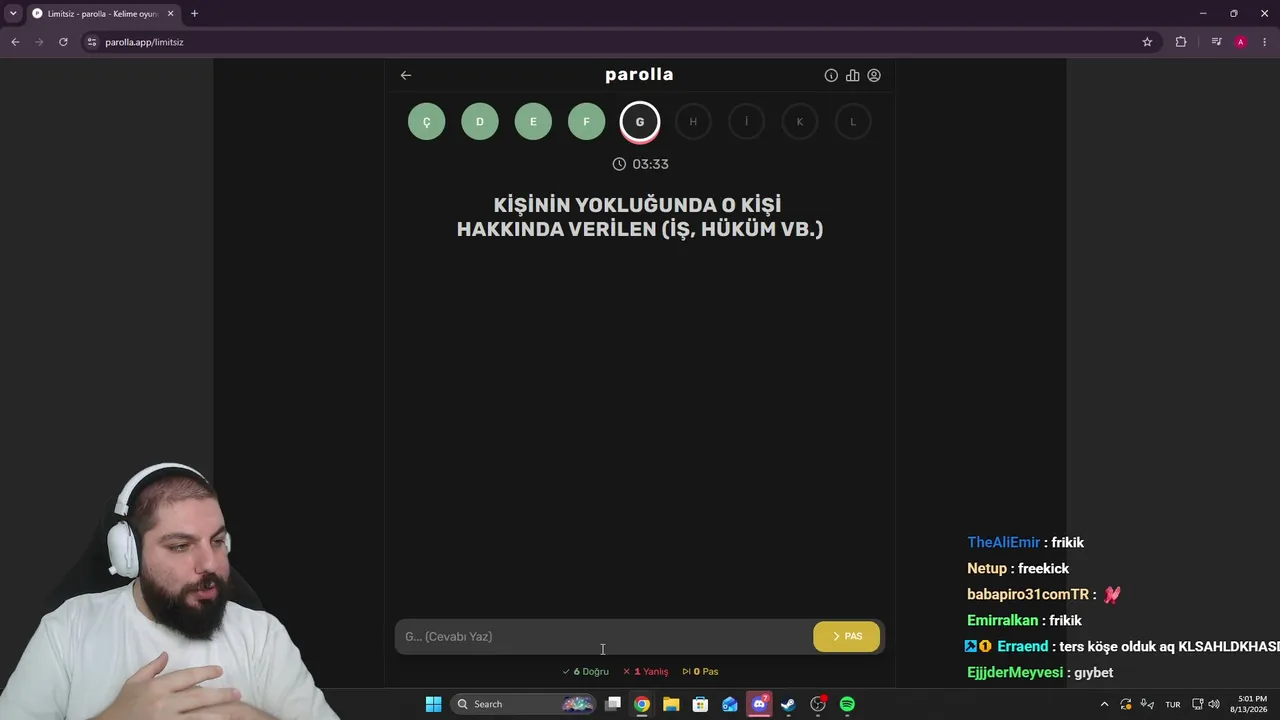Select the letter L circle
Viewport: 1280px width, 720px height.
(x=853, y=122)
